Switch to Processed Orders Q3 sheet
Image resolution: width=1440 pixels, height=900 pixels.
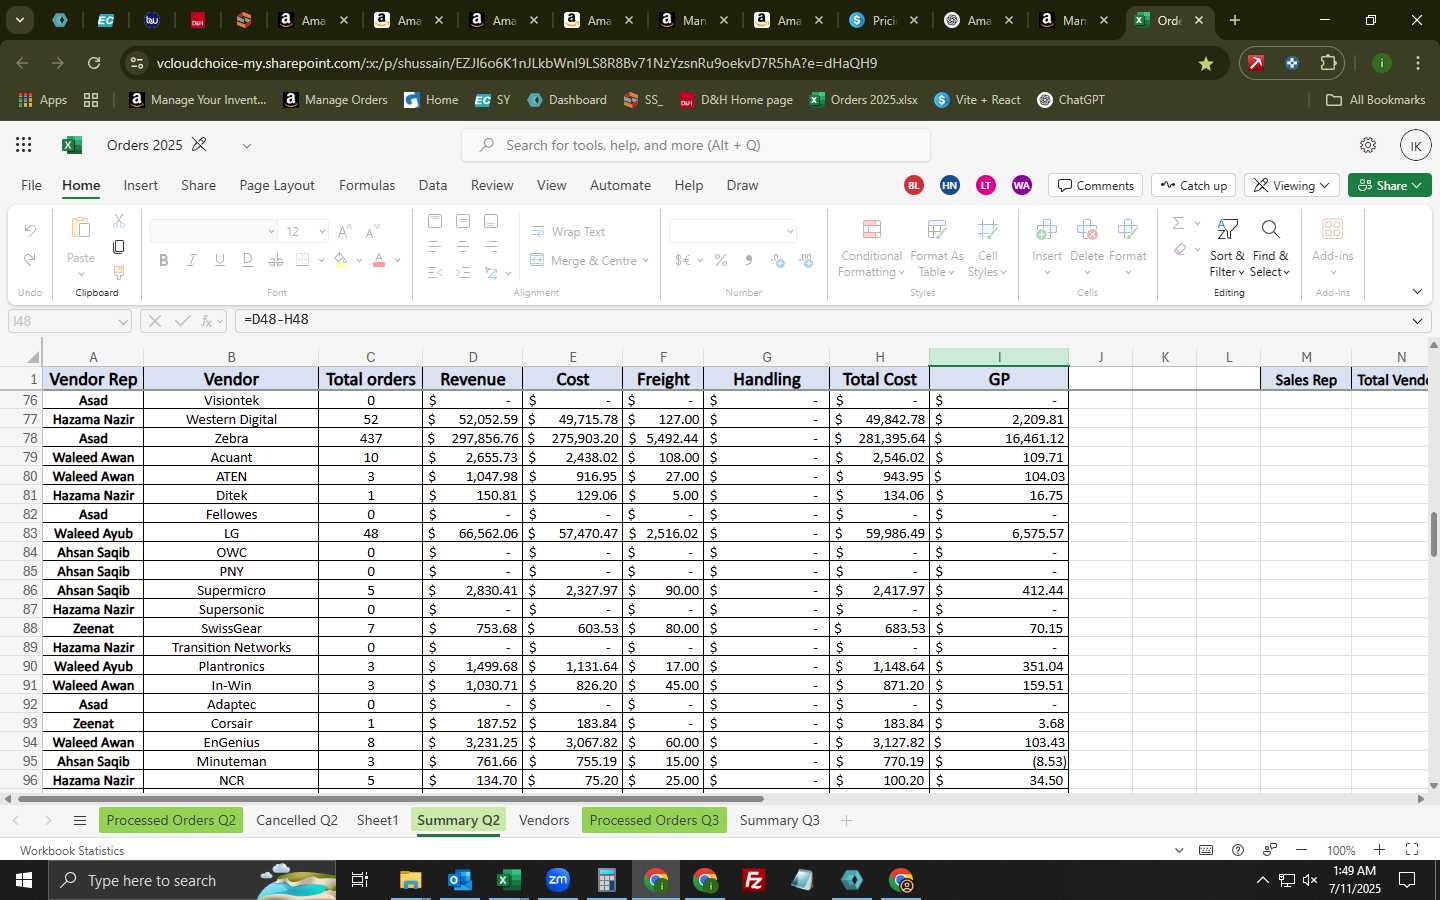click(654, 820)
